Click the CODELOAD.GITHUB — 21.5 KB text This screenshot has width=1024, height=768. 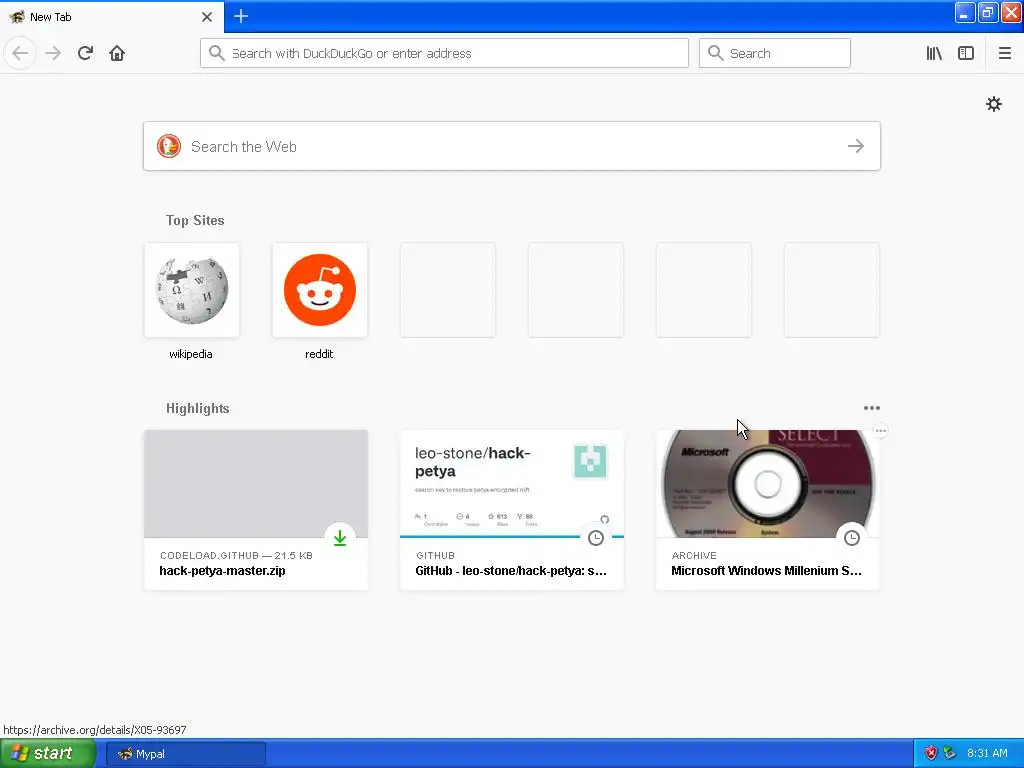[x=236, y=555]
